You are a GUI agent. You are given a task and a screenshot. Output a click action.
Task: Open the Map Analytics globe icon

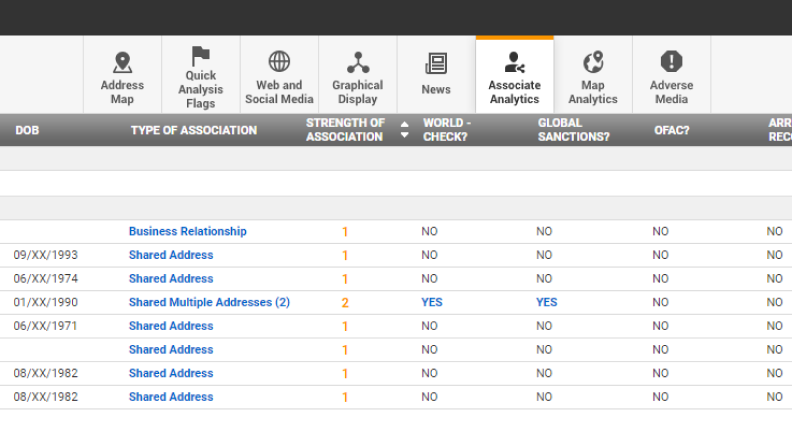[x=593, y=62]
